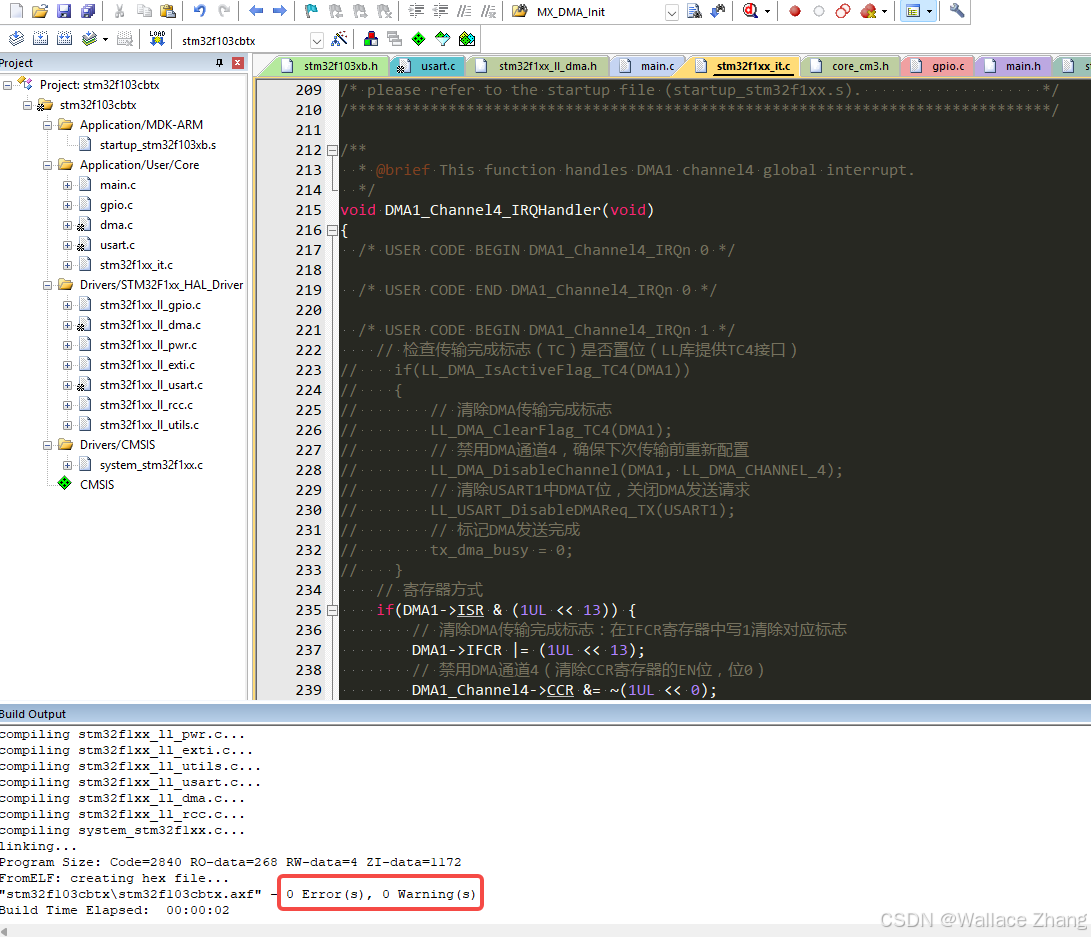Screen dimensions: 1091x937
Task: Toggle pin on the Project panel
Action: click(x=220, y=63)
